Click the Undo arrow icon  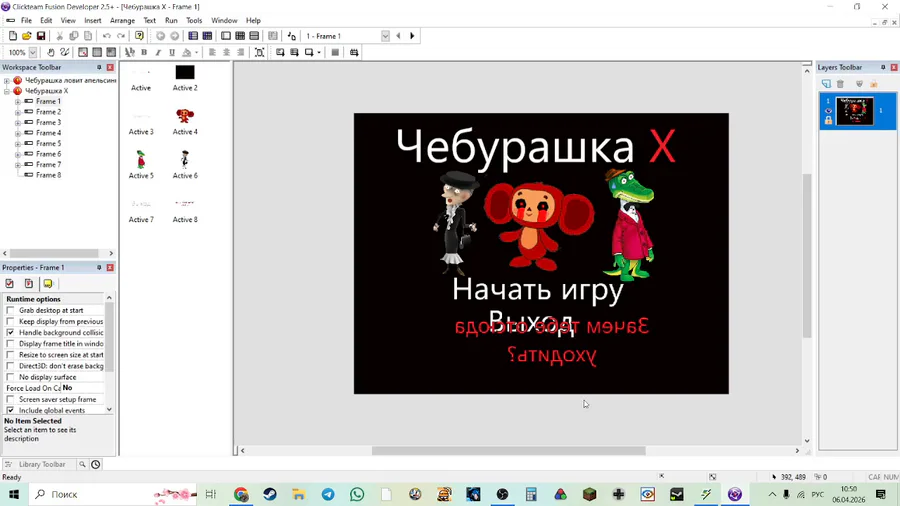point(107,36)
